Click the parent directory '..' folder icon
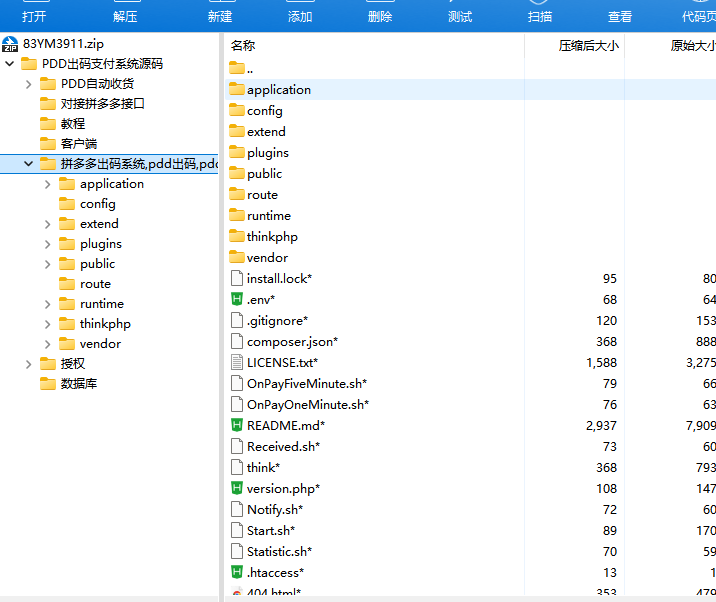716x602 pixels. [x=237, y=68]
